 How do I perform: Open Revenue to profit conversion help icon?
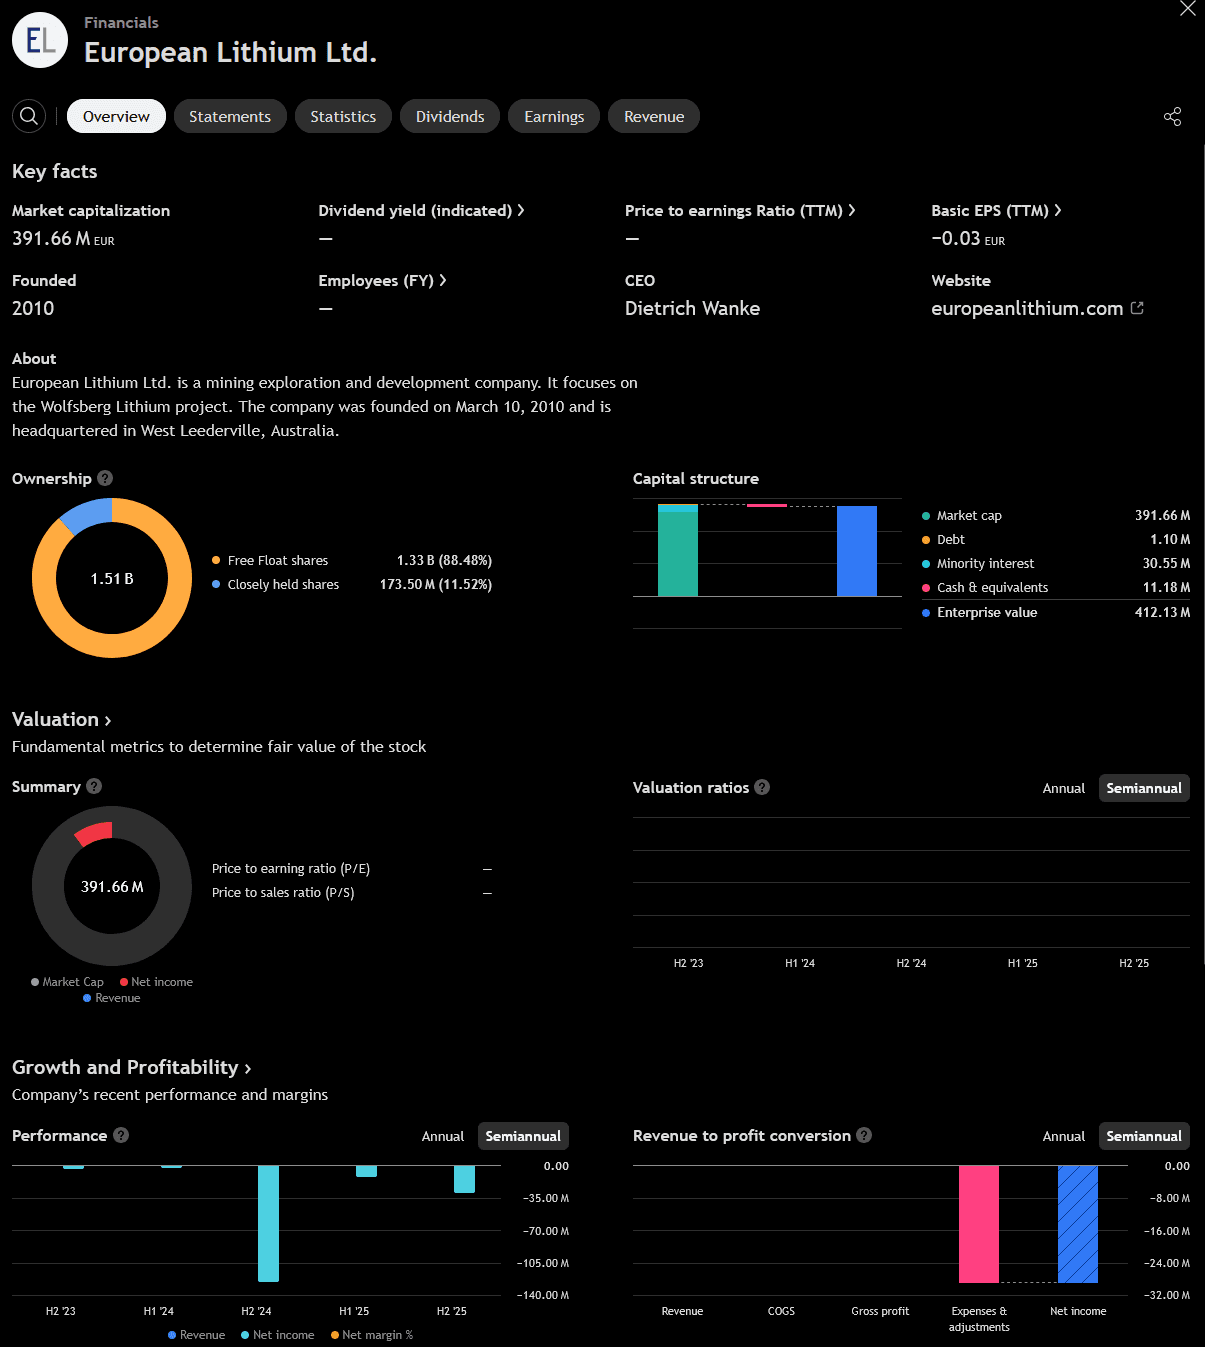point(864,1135)
